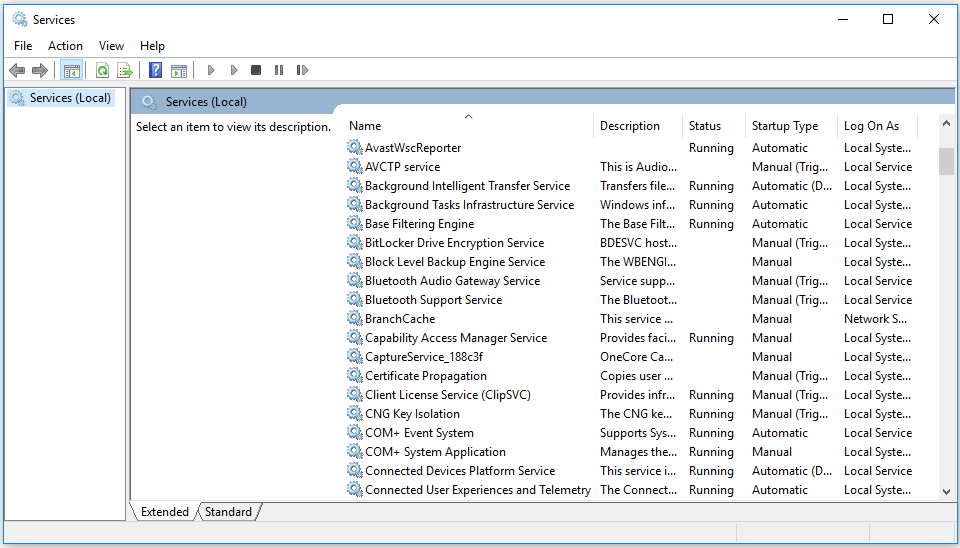This screenshot has height=548, width=960.
Task: Open the Help menu
Action: 152,46
